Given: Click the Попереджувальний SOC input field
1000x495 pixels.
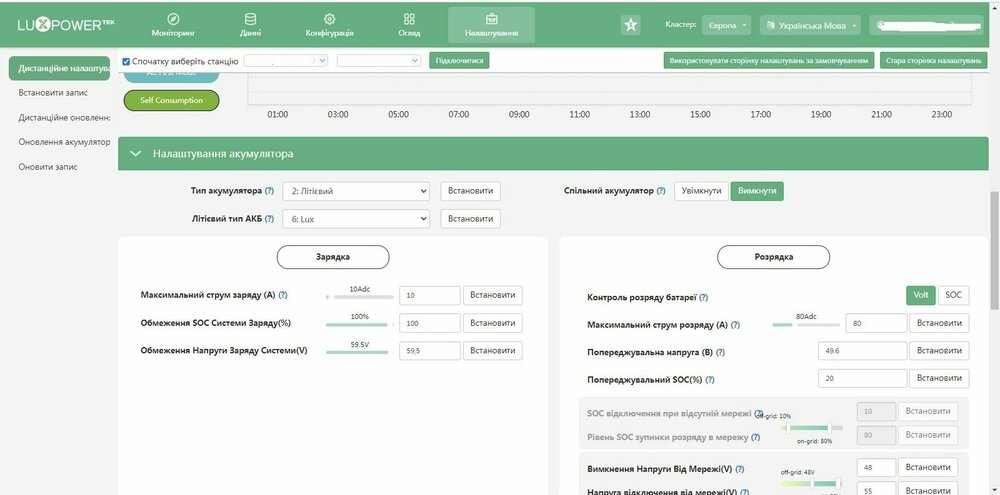Looking at the screenshot, I should 862,378.
